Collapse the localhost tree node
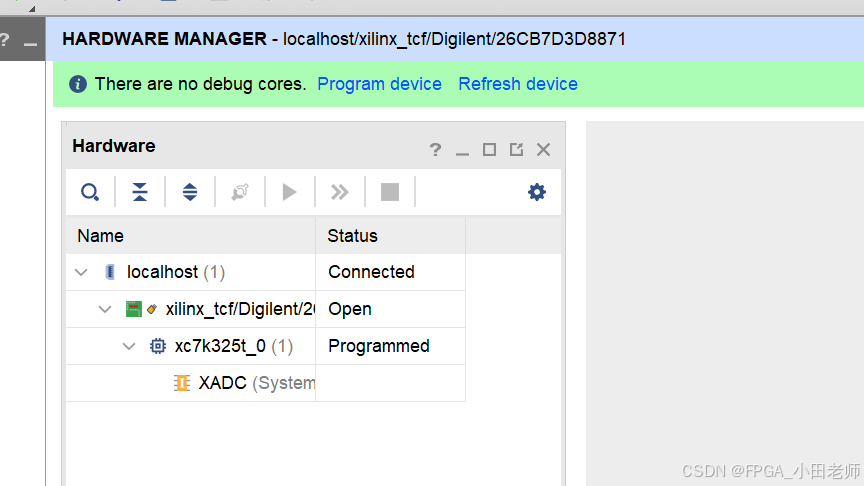 pyautogui.click(x=81, y=272)
